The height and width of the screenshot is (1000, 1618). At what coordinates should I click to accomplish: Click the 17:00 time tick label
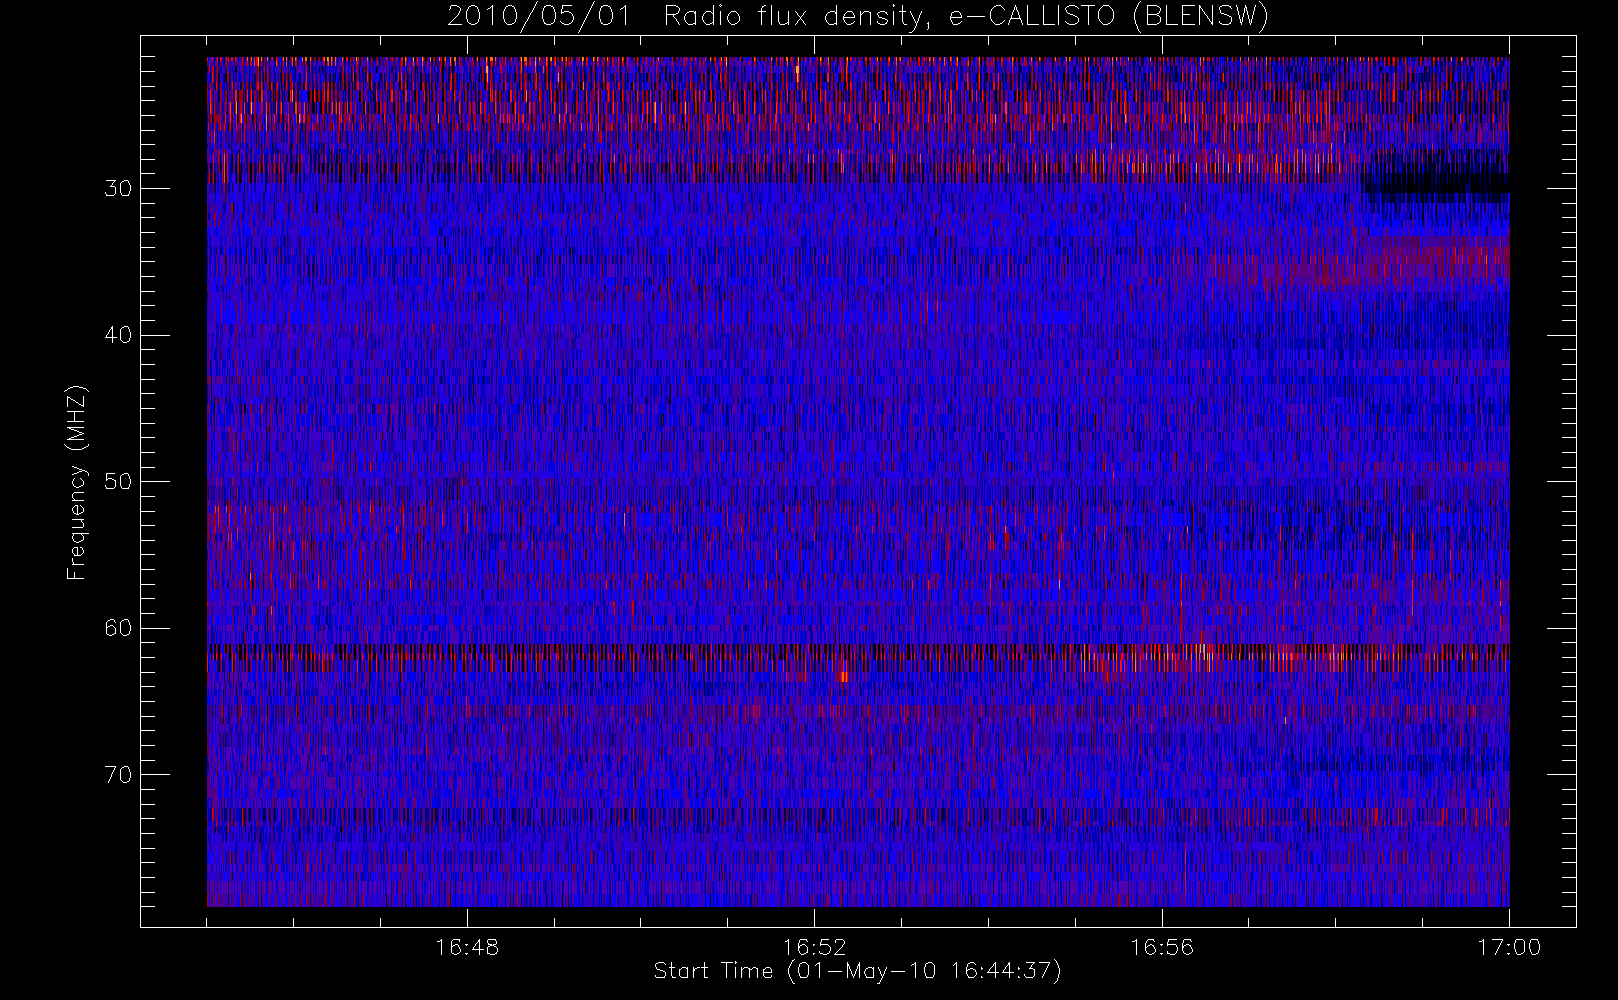1509,947
